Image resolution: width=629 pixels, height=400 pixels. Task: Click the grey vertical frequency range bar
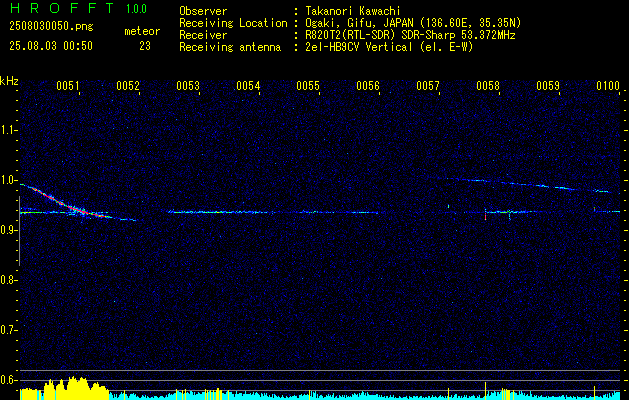(19, 231)
